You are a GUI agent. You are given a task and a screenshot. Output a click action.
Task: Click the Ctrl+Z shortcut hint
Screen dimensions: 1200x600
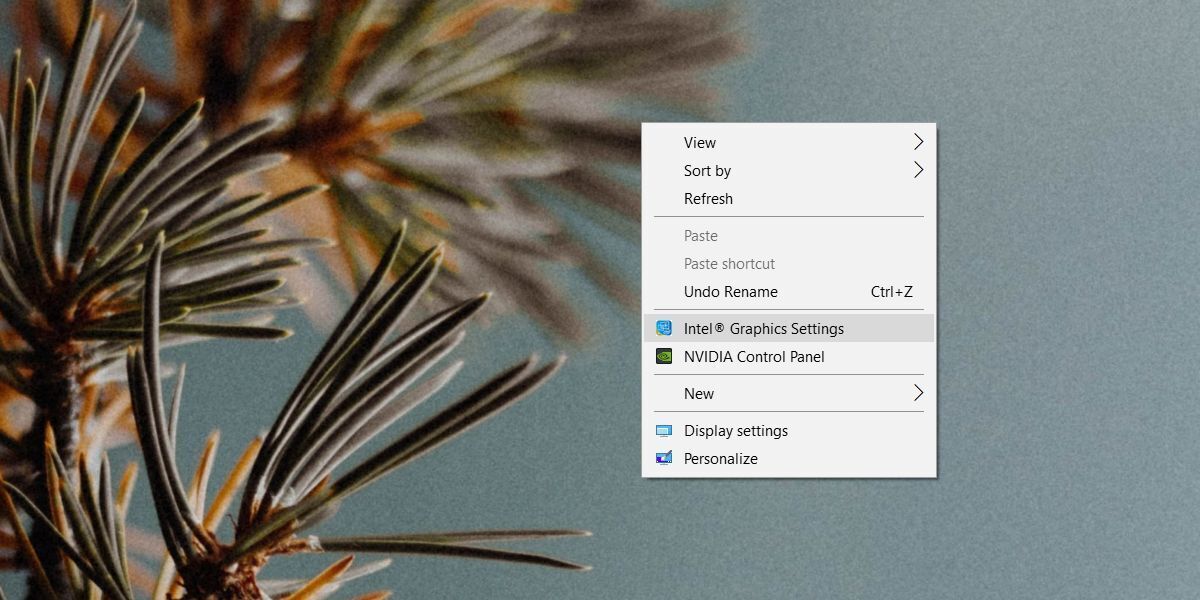pos(892,292)
